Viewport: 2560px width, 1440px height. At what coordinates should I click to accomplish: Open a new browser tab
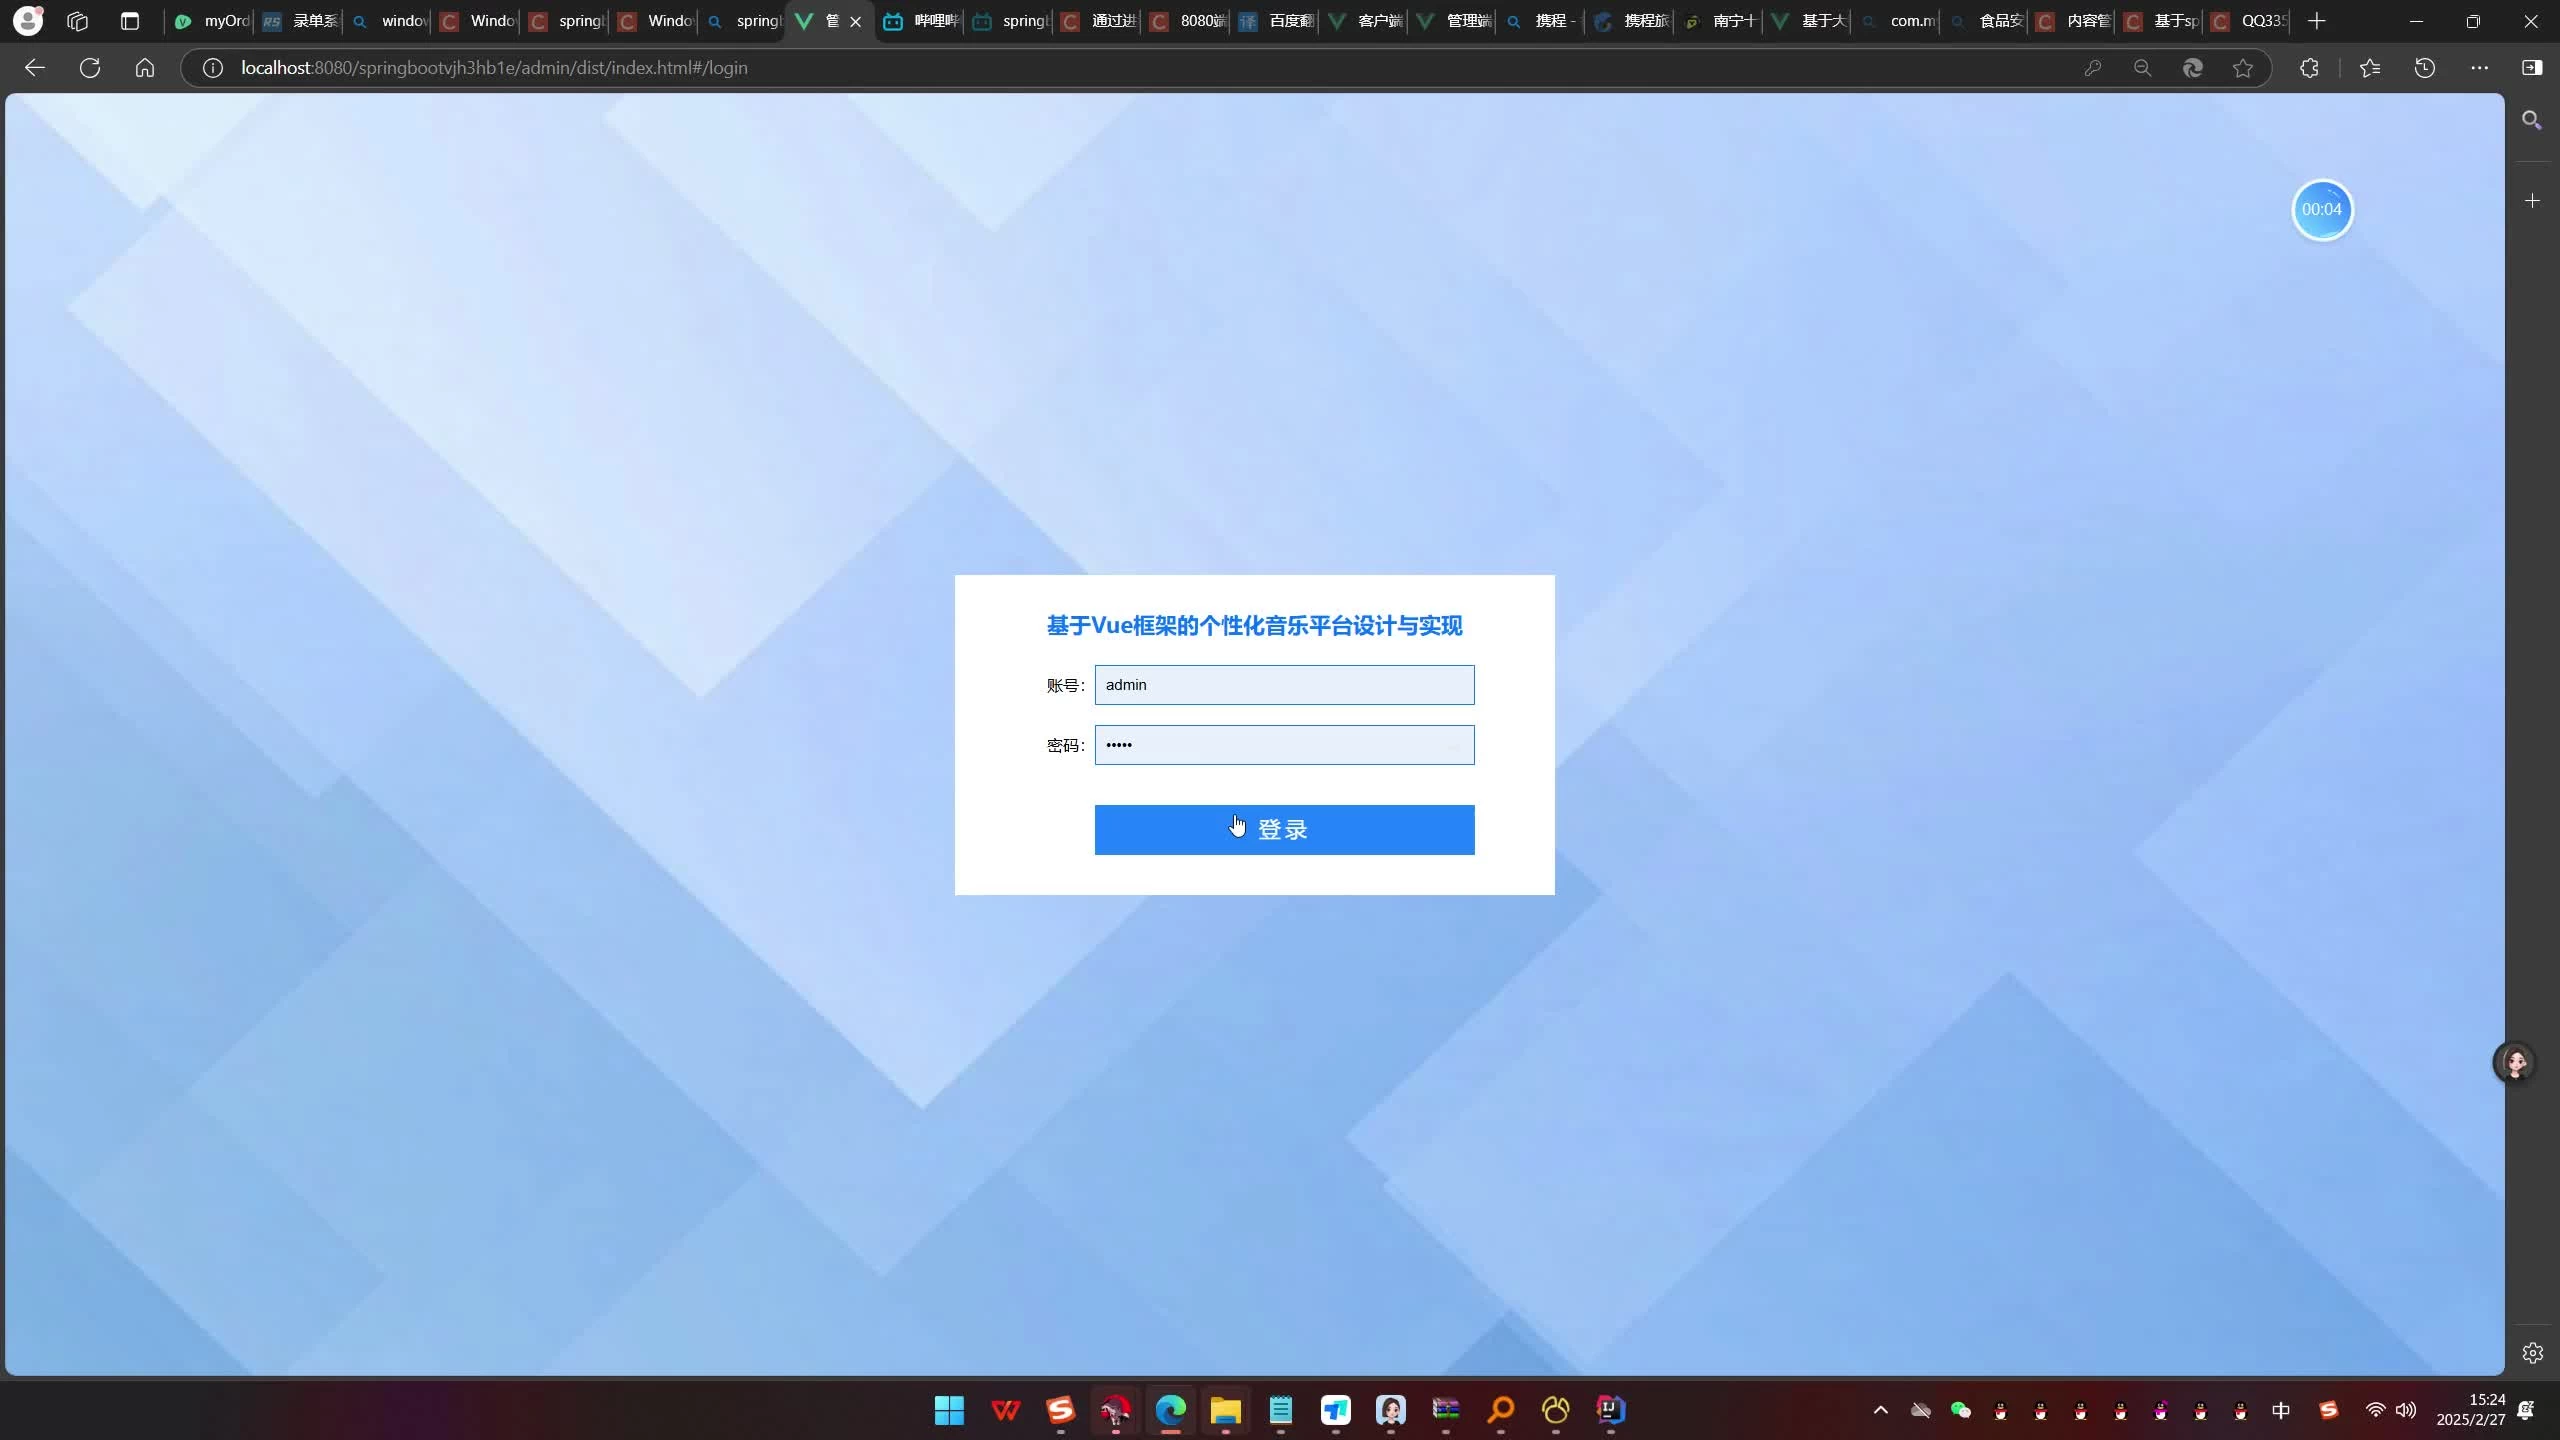[2317, 21]
